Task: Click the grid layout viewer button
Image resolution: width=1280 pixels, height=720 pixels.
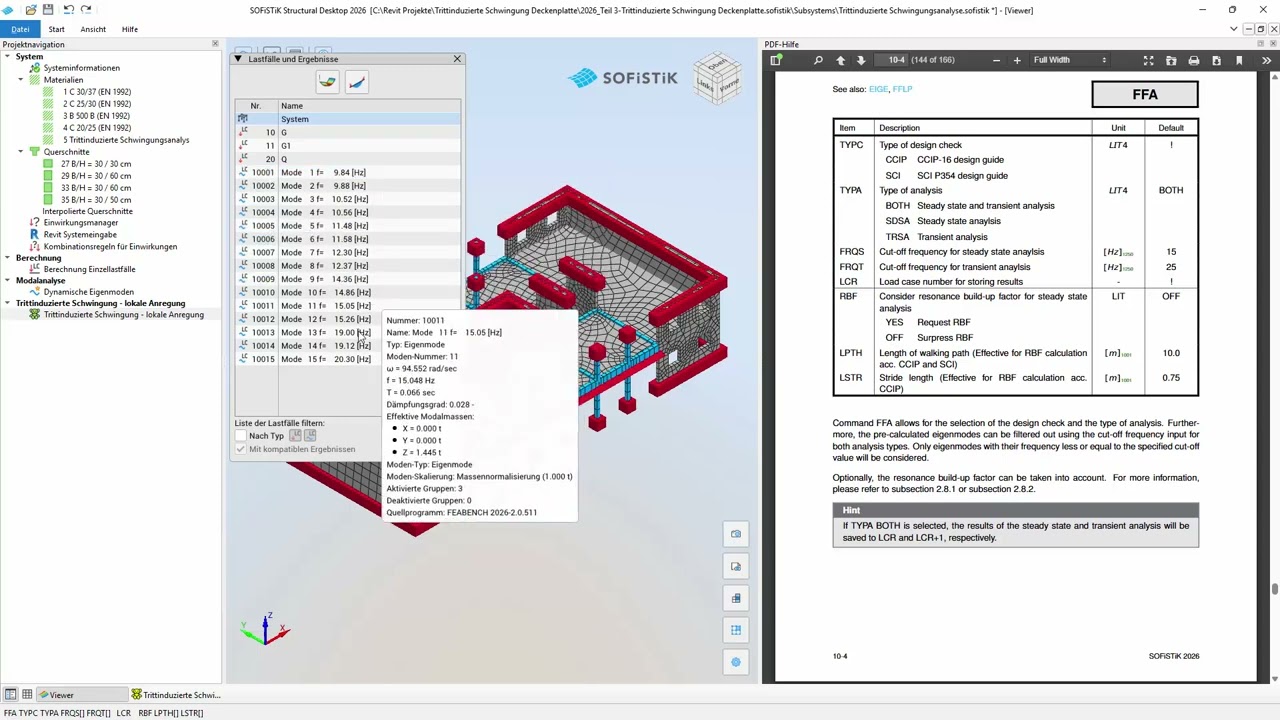Action: 736,630
